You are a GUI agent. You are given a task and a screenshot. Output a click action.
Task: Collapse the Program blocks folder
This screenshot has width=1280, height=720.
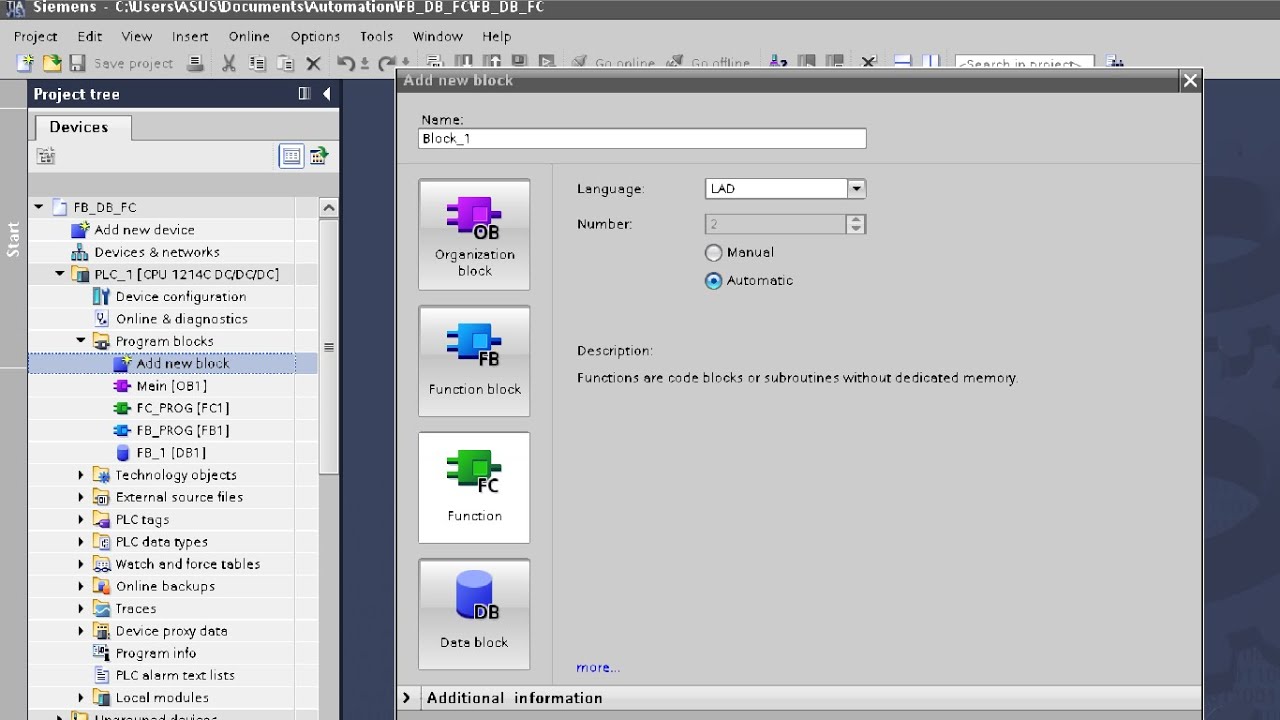(81, 341)
